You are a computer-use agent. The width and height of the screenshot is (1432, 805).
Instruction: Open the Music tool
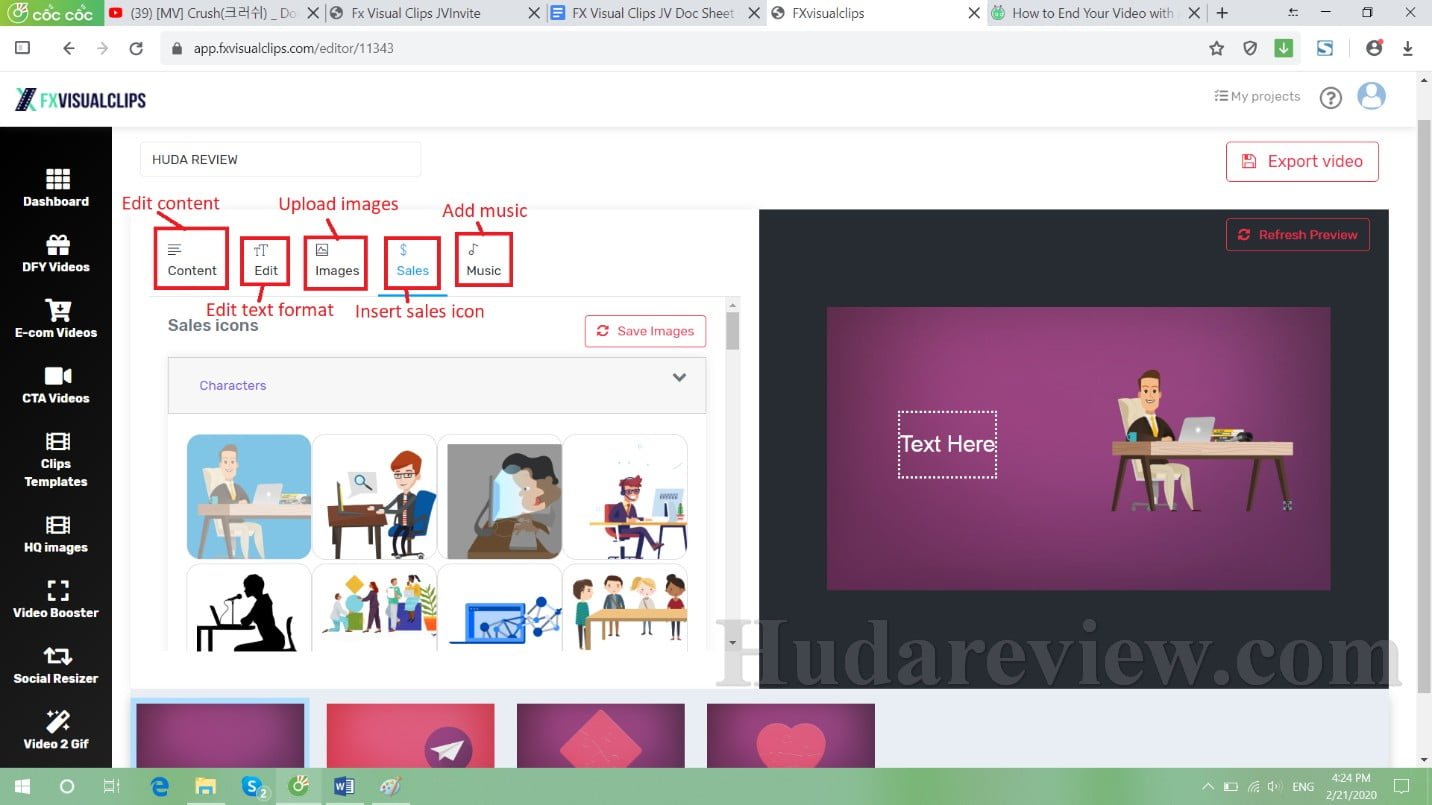point(483,258)
